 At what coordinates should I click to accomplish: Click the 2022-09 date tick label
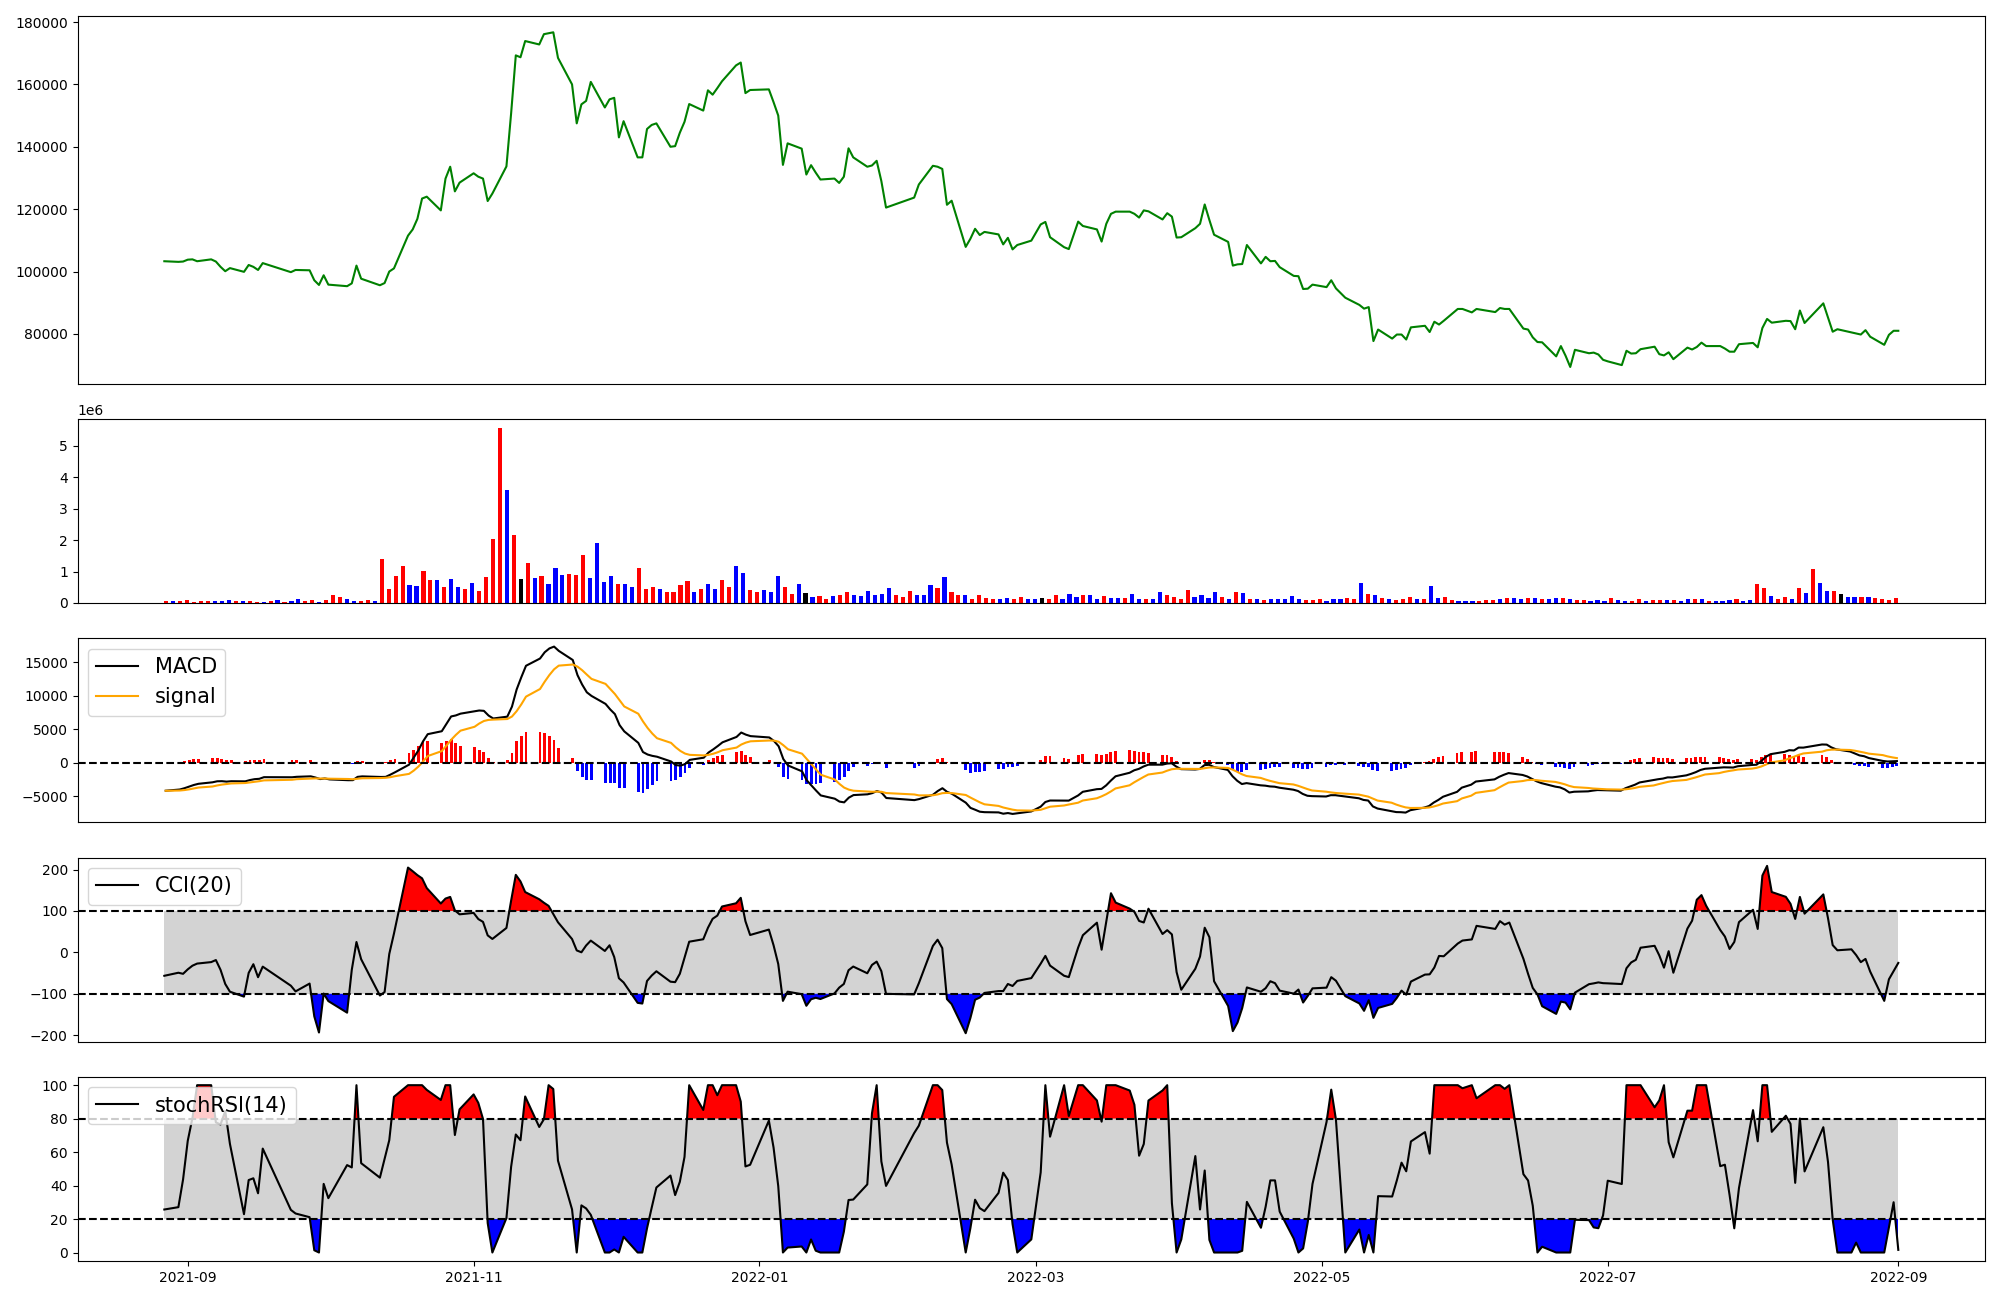[1898, 1277]
